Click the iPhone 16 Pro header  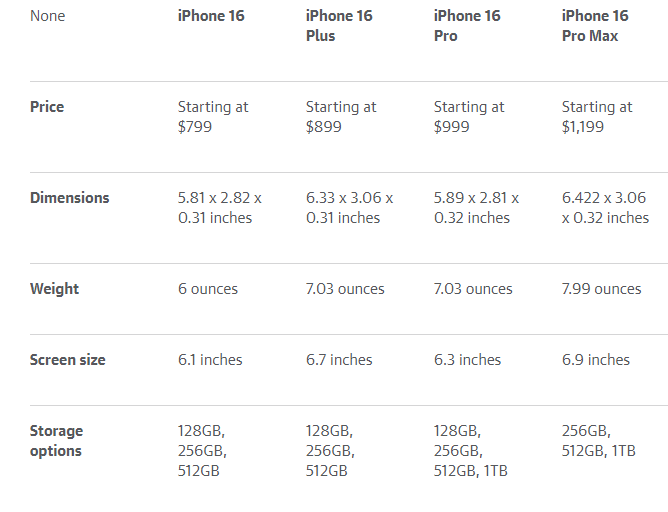tap(467, 26)
